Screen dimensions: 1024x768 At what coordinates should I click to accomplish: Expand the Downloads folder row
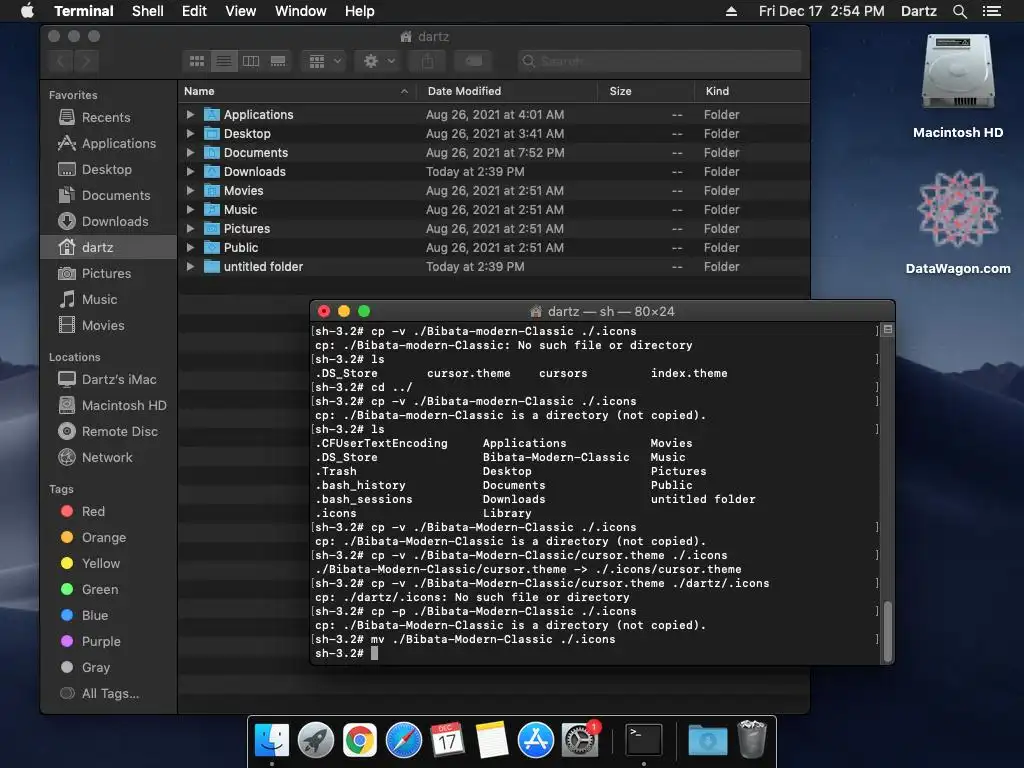[190, 171]
